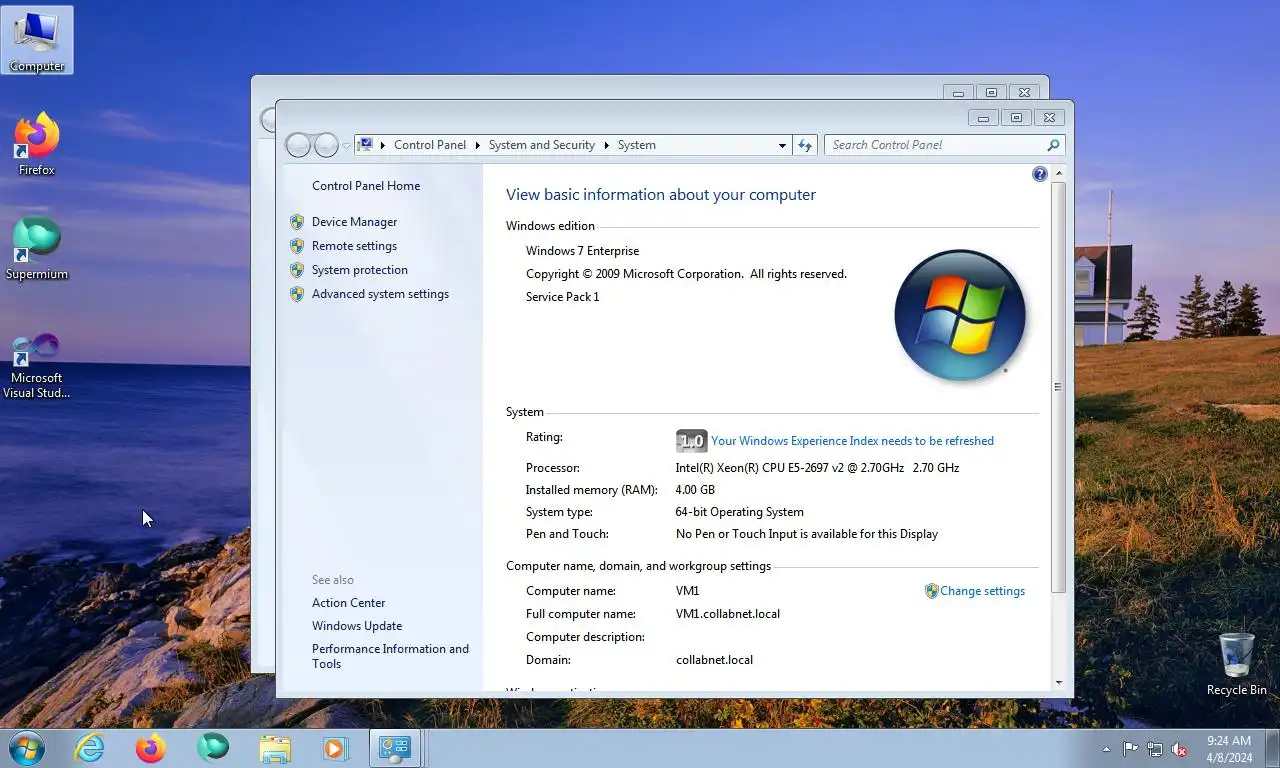Click the Service Pack 1 text
This screenshot has height=768, width=1280.
coord(562,297)
